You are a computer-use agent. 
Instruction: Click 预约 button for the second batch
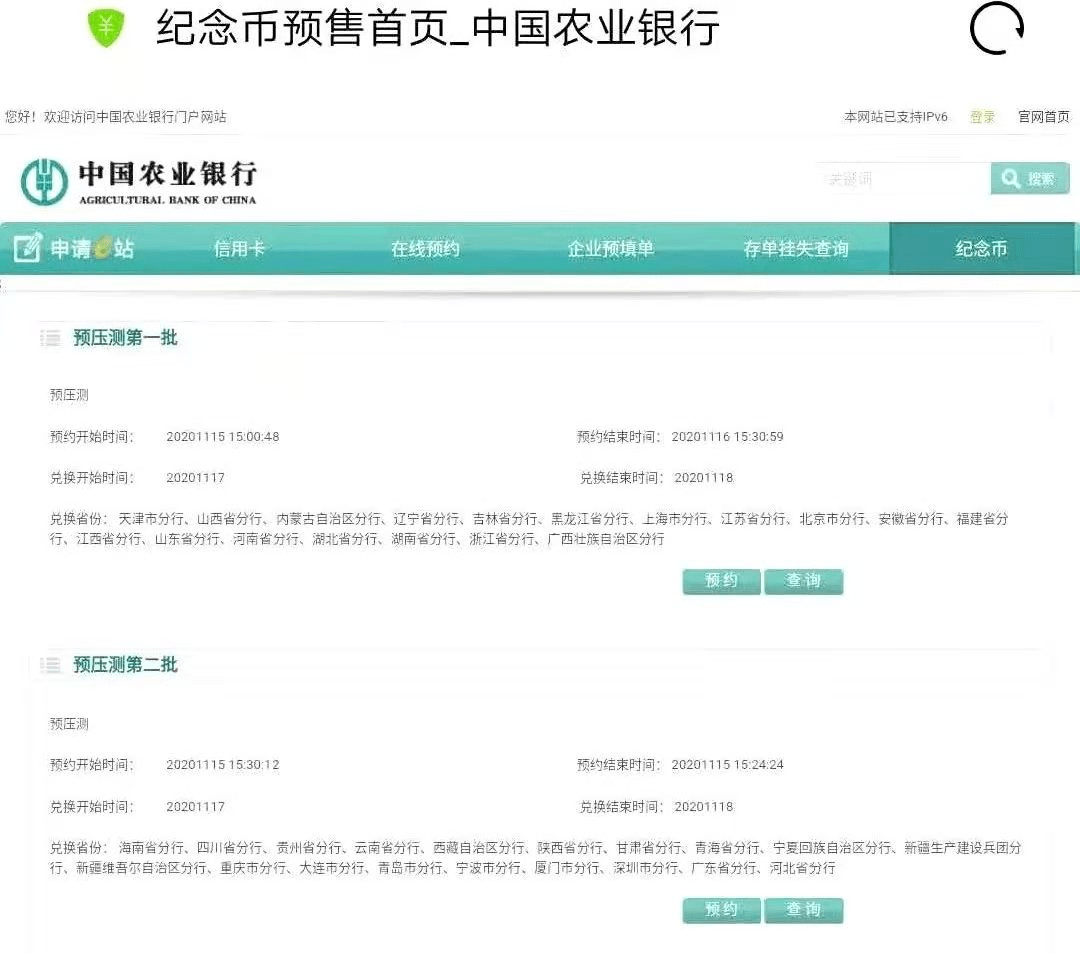721,909
